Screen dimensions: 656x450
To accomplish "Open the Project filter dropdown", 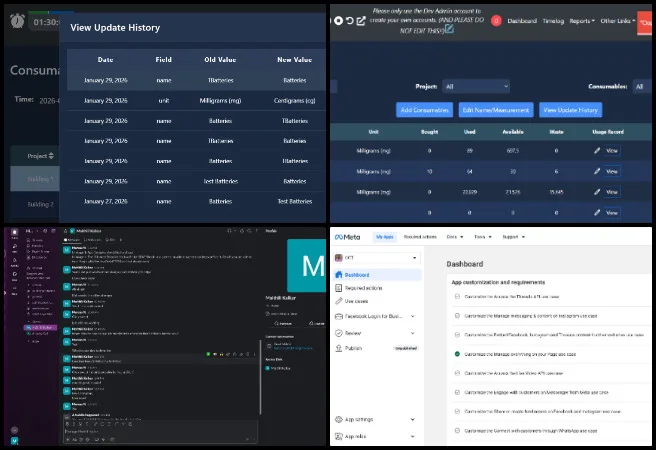I will [476, 87].
